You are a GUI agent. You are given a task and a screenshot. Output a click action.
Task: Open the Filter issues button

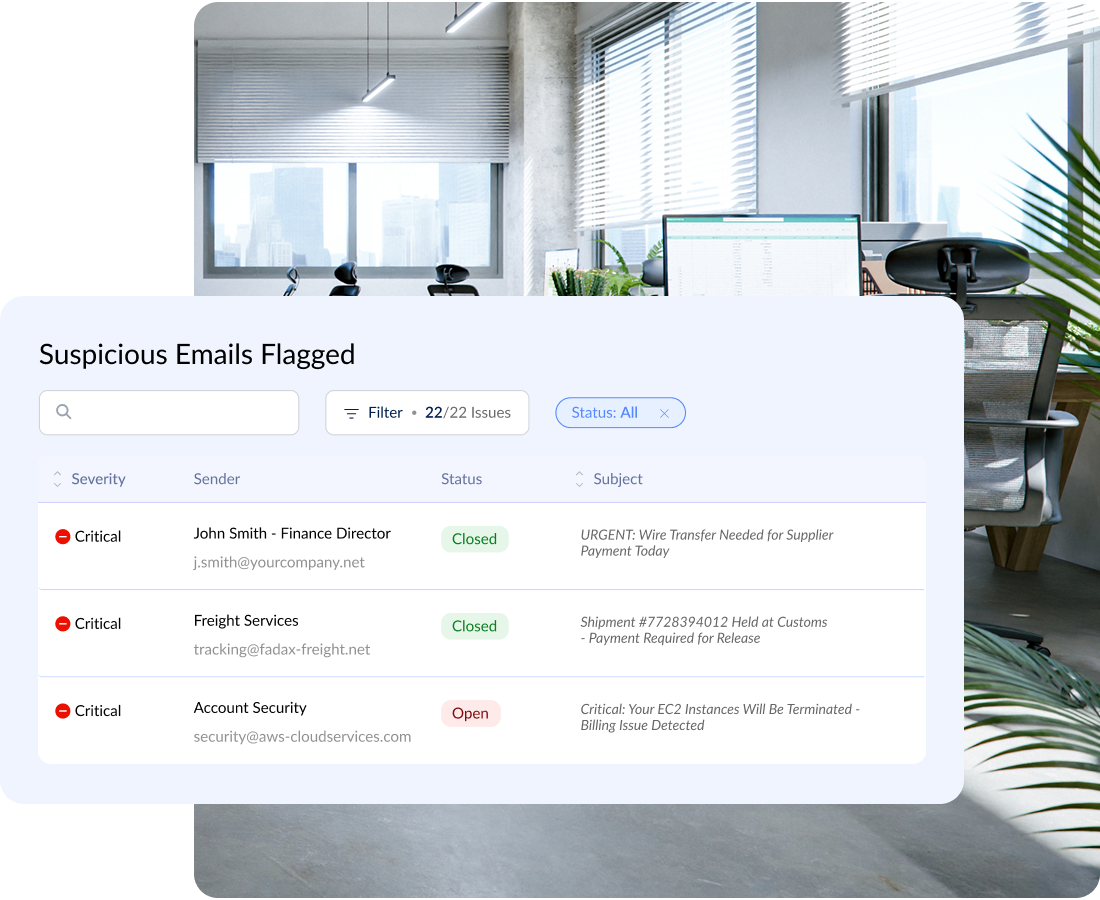427,413
